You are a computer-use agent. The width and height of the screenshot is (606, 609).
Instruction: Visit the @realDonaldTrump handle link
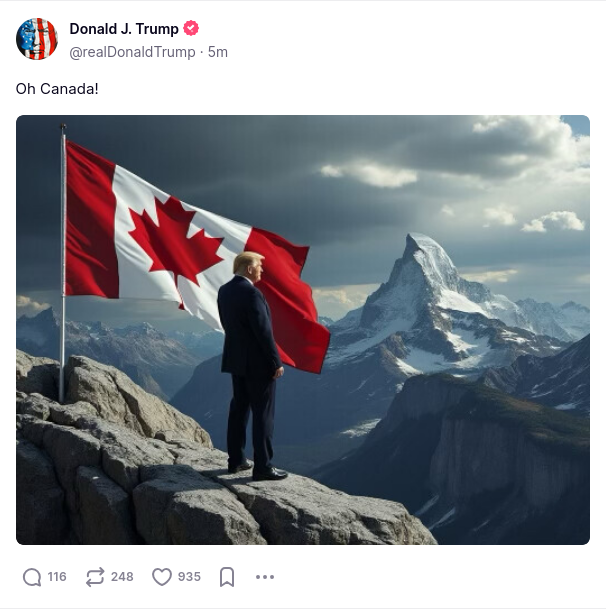pyautogui.click(x=132, y=52)
